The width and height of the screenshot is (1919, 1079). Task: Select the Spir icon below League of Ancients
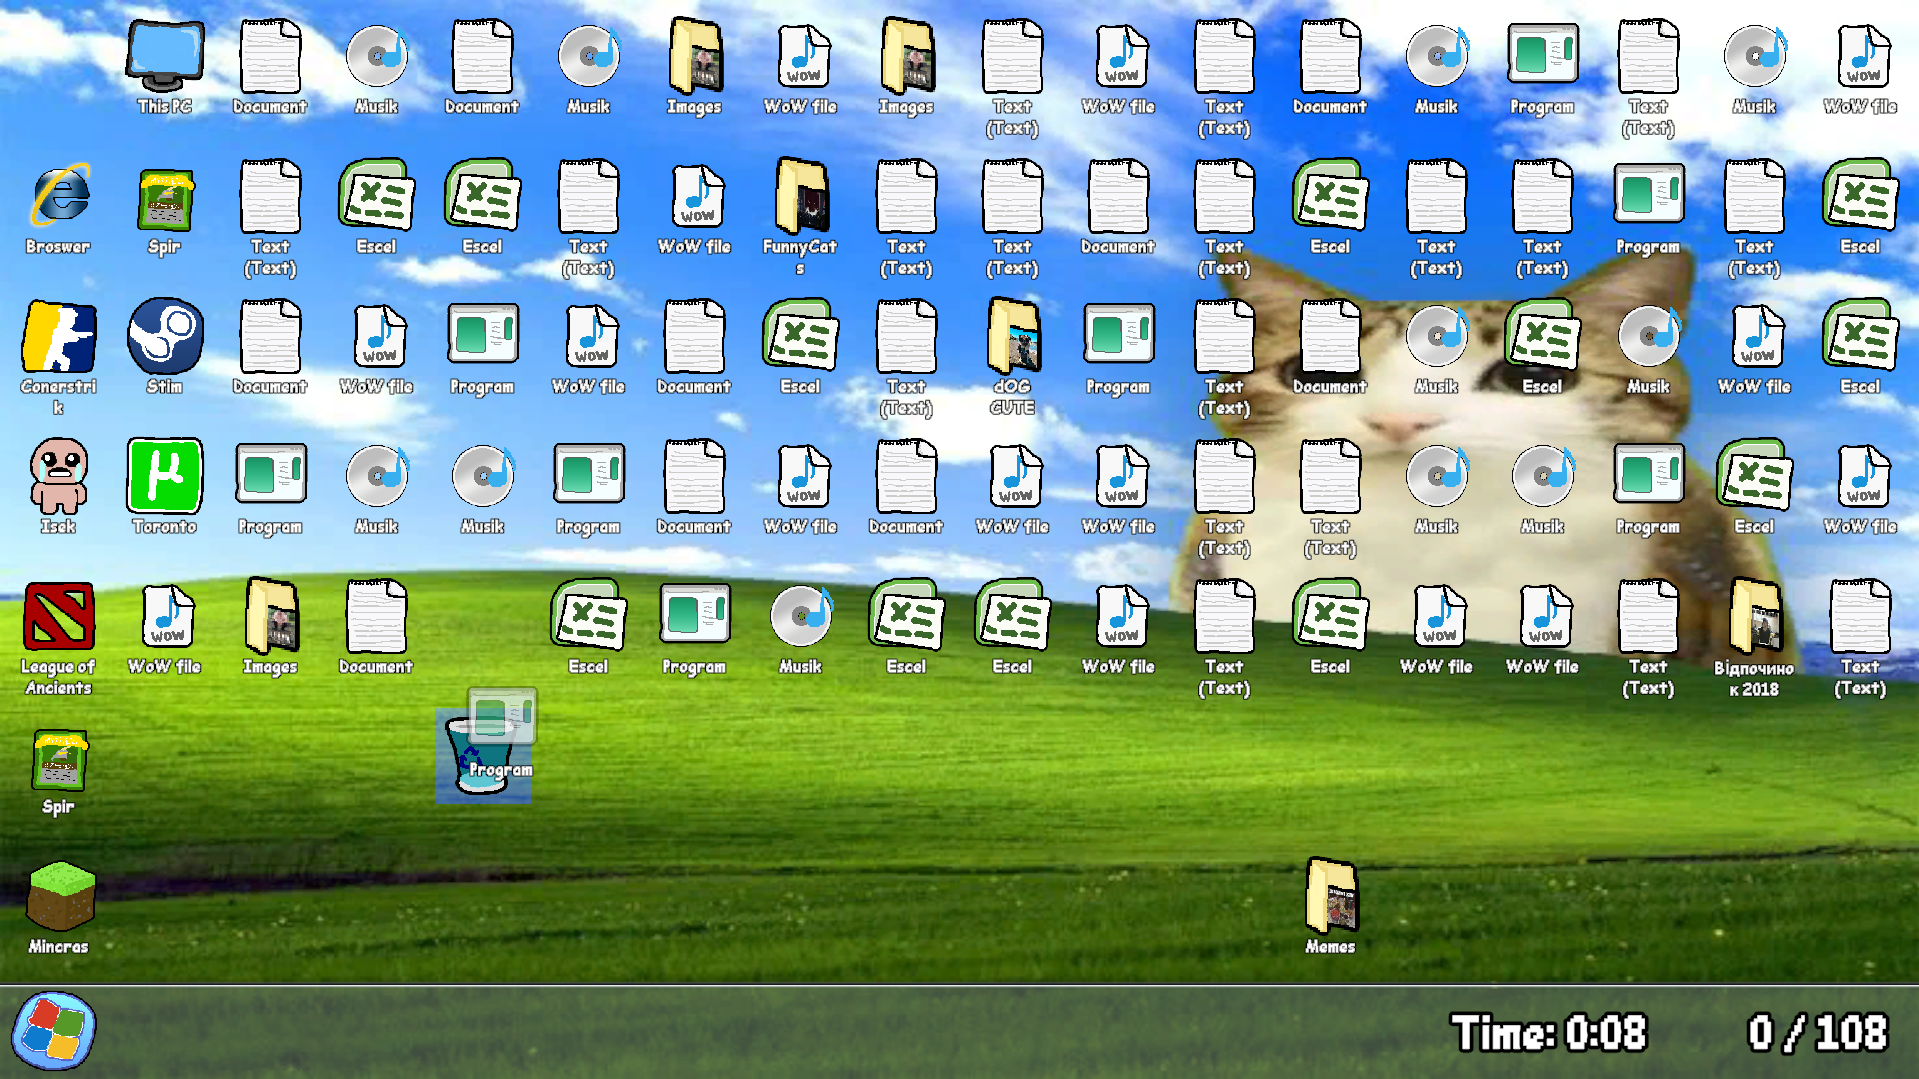[x=58, y=773]
